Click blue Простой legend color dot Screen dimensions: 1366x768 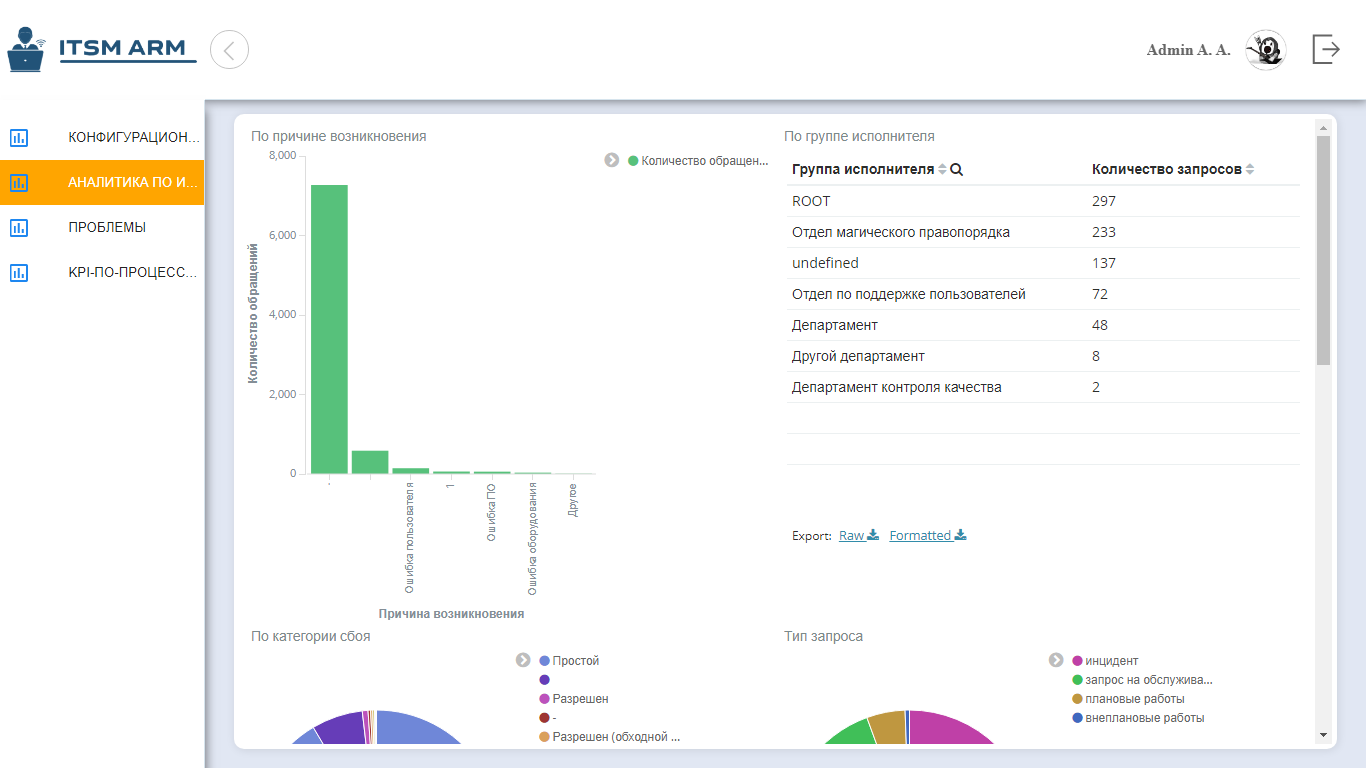tap(545, 661)
